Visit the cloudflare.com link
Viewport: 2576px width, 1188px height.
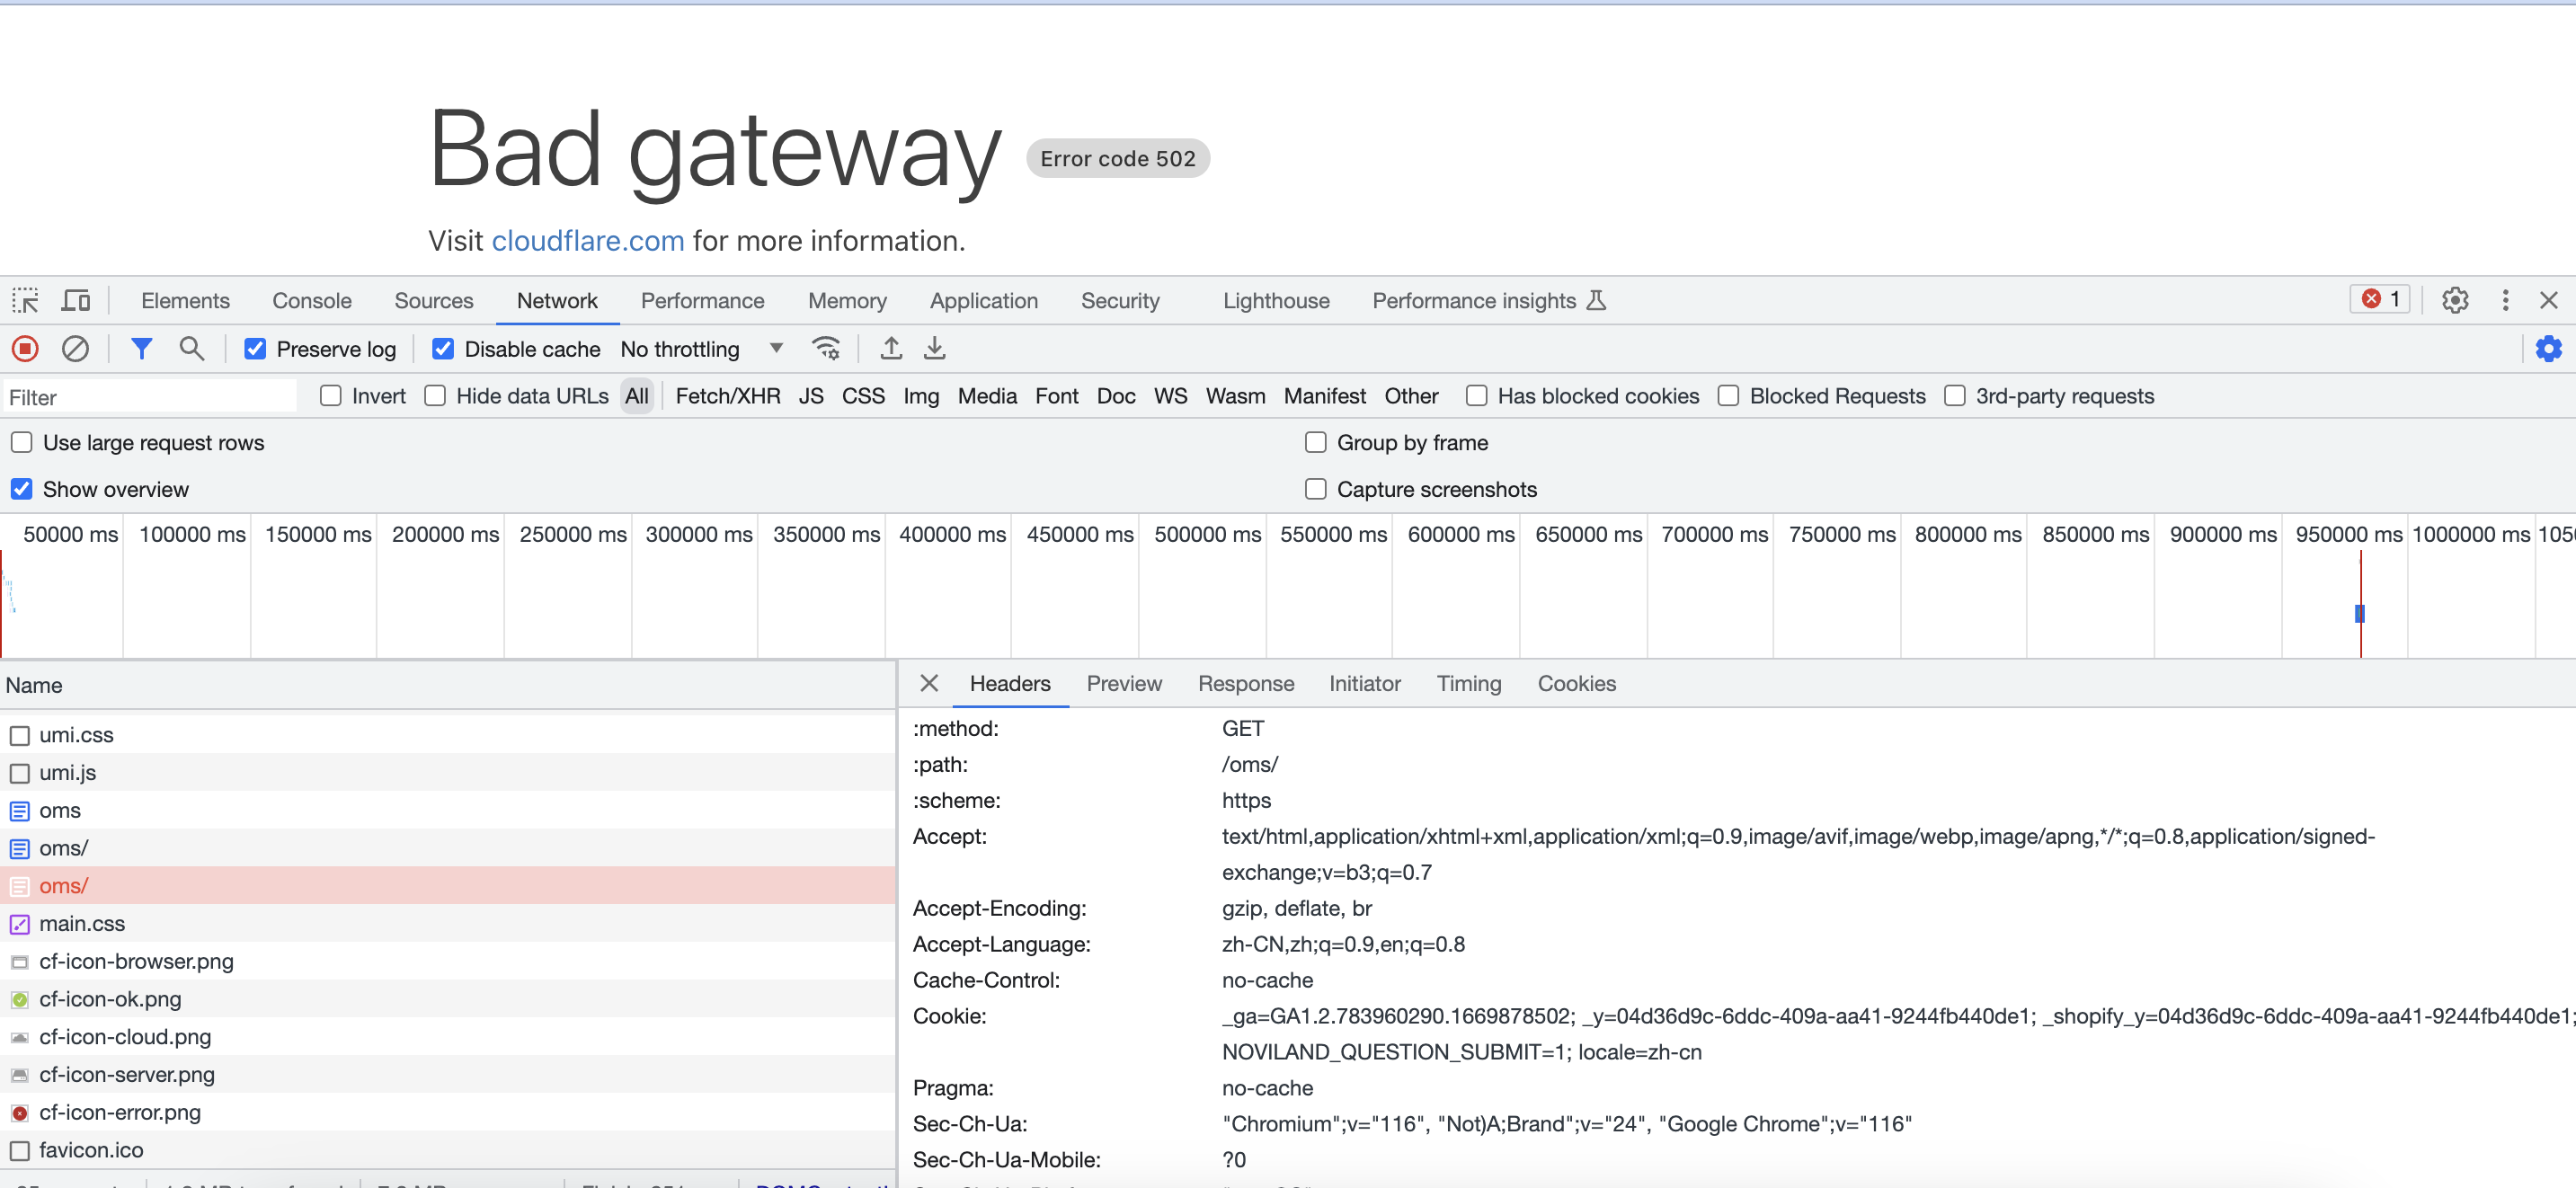coord(588,240)
